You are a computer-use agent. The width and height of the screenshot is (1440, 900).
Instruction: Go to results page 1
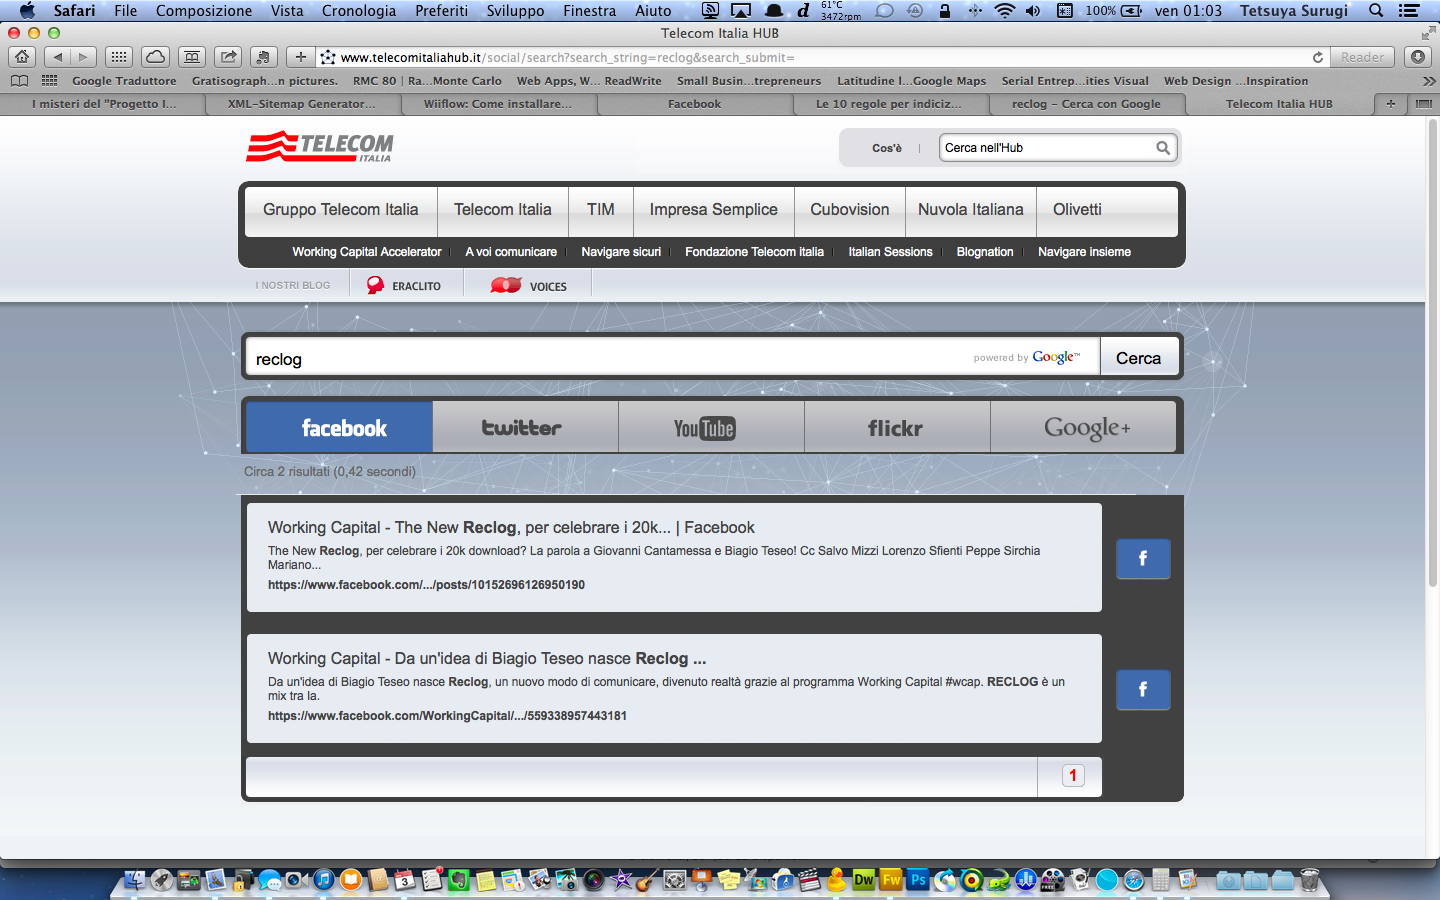coord(1073,776)
